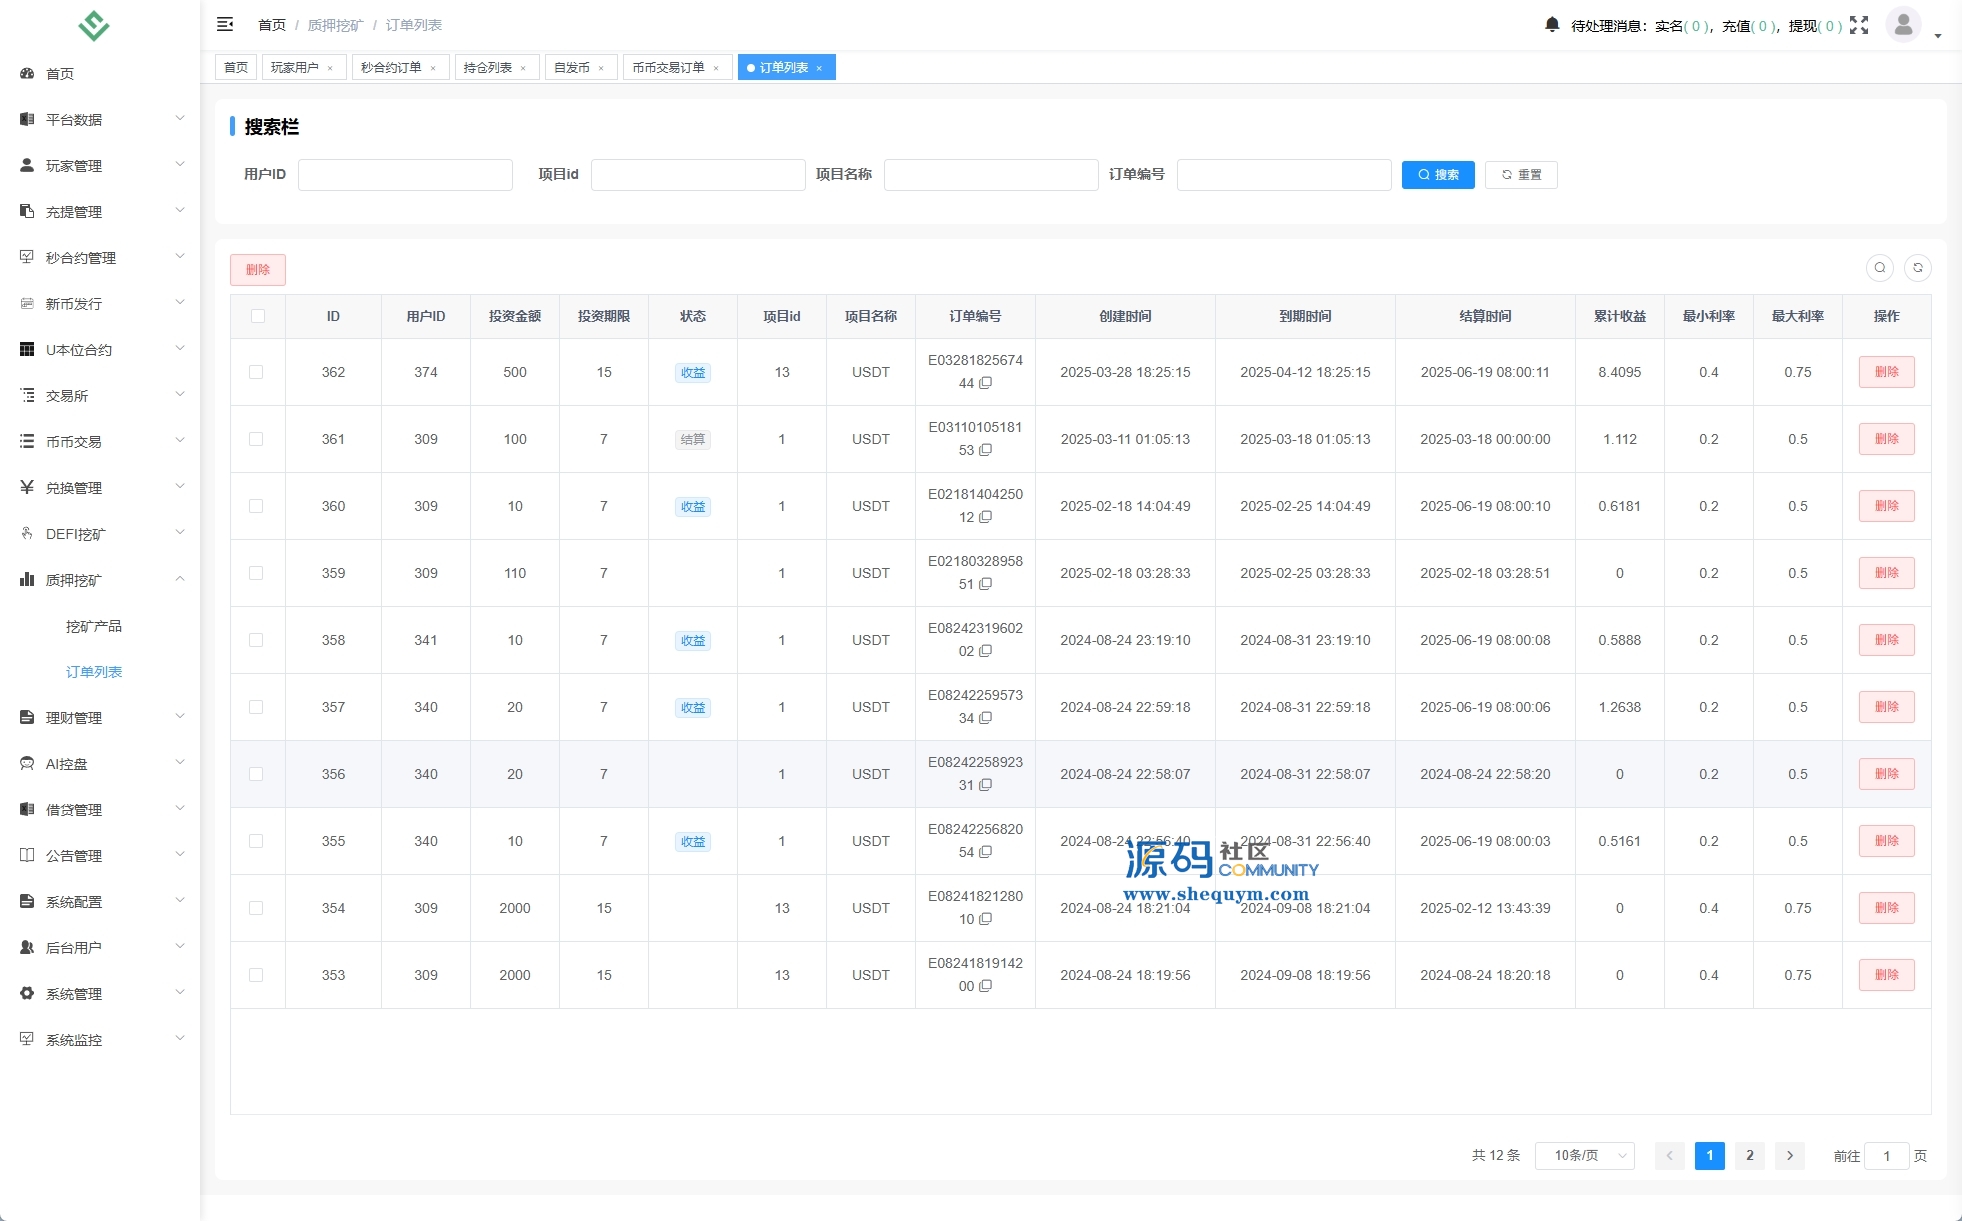Switch to the 币币交易订单 tab
The width and height of the screenshot is (1962, 1221).
tap(668, 68)
